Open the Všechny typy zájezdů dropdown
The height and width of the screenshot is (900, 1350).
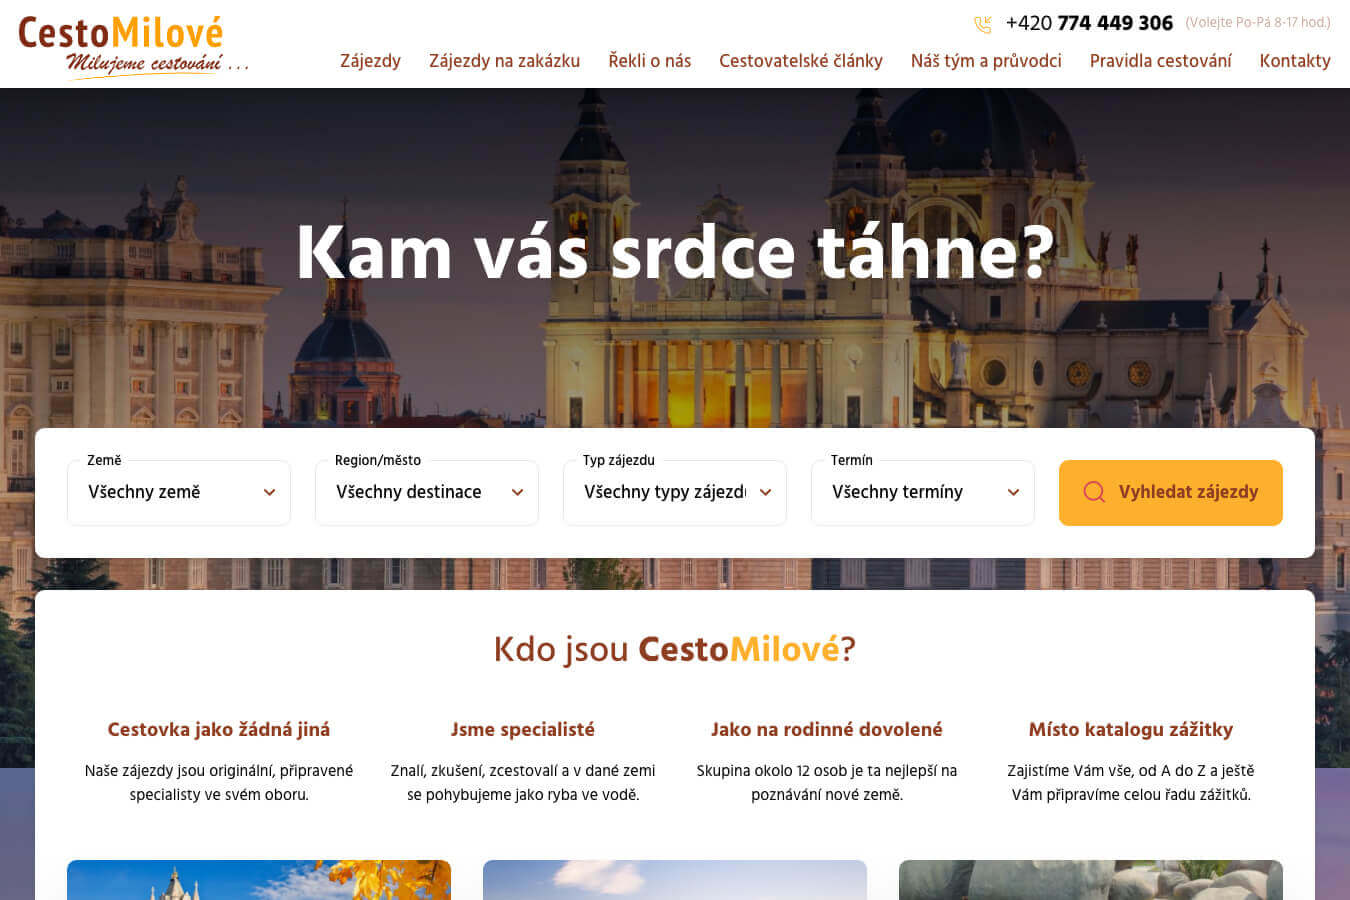click(x=675, y=492)
